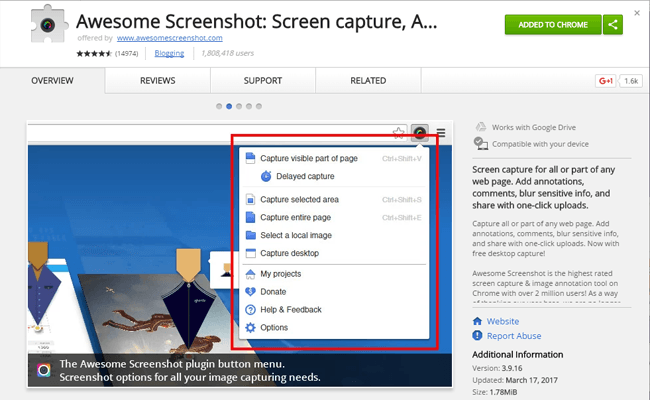The width and height of the screenshot is (650, 400).
Task: Click the Options gear icon
Action: pos(250,327)
